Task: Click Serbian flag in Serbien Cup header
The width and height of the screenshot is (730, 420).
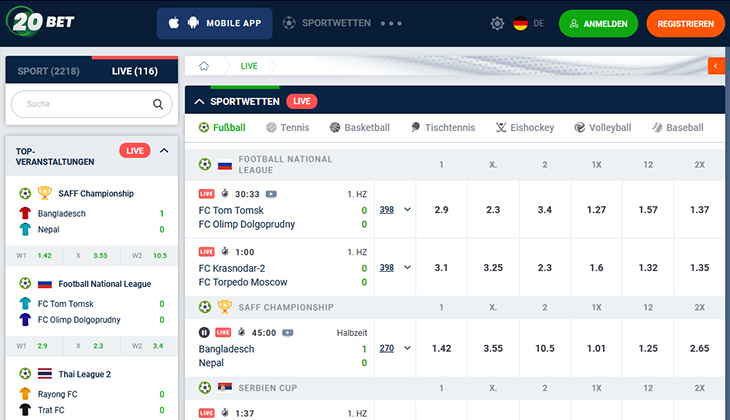Action: (x=225, y=387)
